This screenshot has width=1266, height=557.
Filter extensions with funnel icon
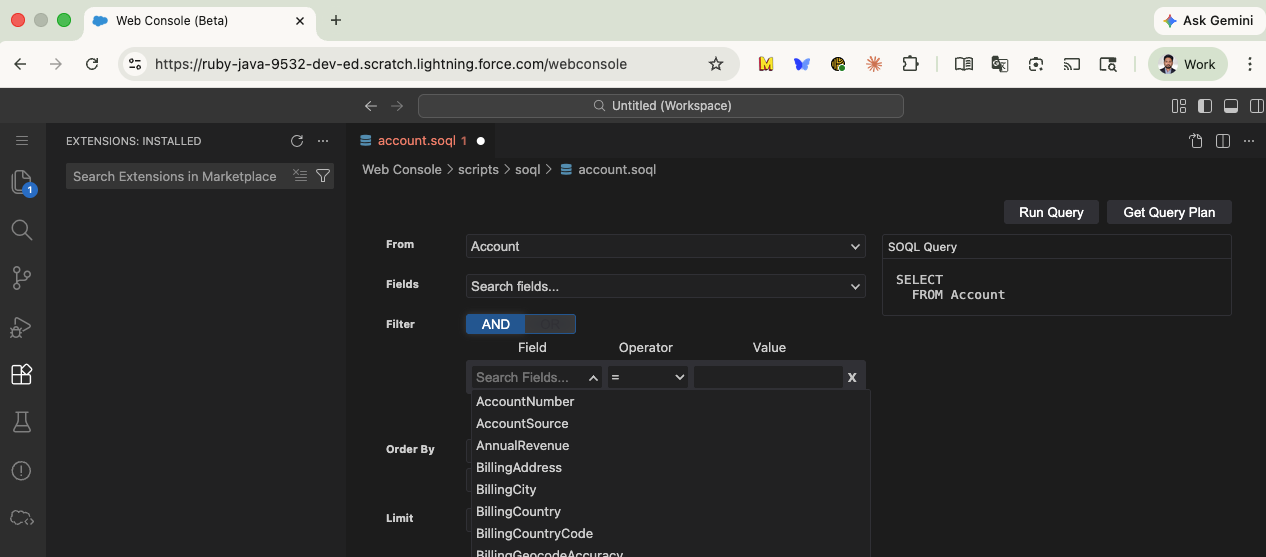(323, 176)
